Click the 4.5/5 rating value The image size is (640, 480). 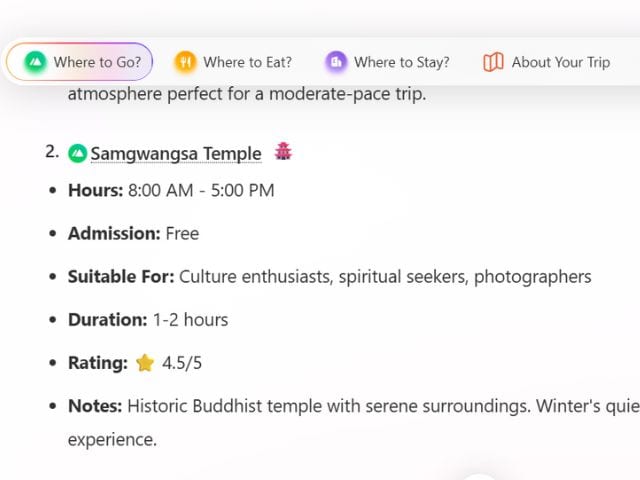pos(182,363)
